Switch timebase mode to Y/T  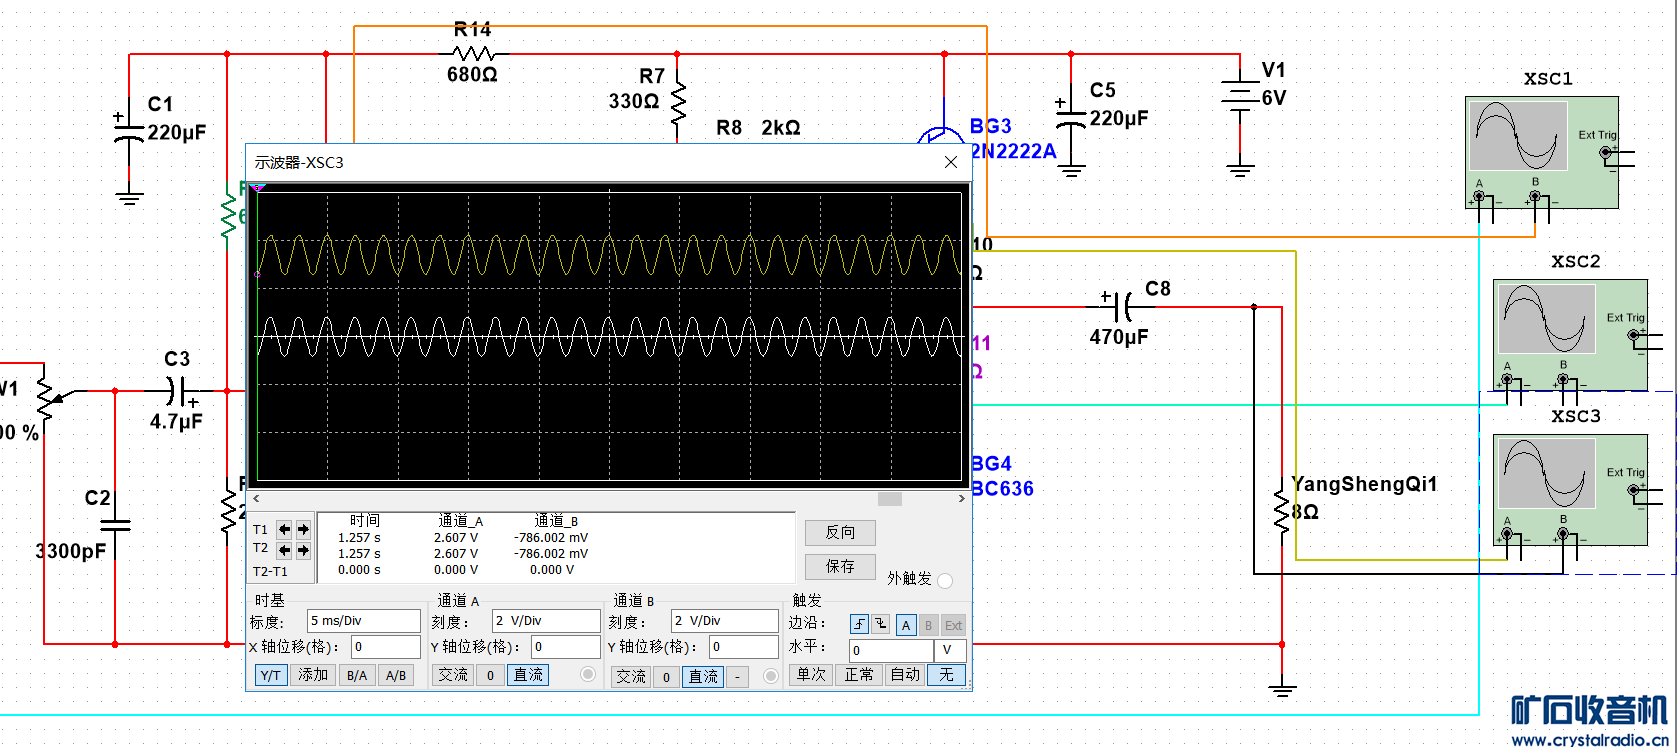[x=270, y=675]
